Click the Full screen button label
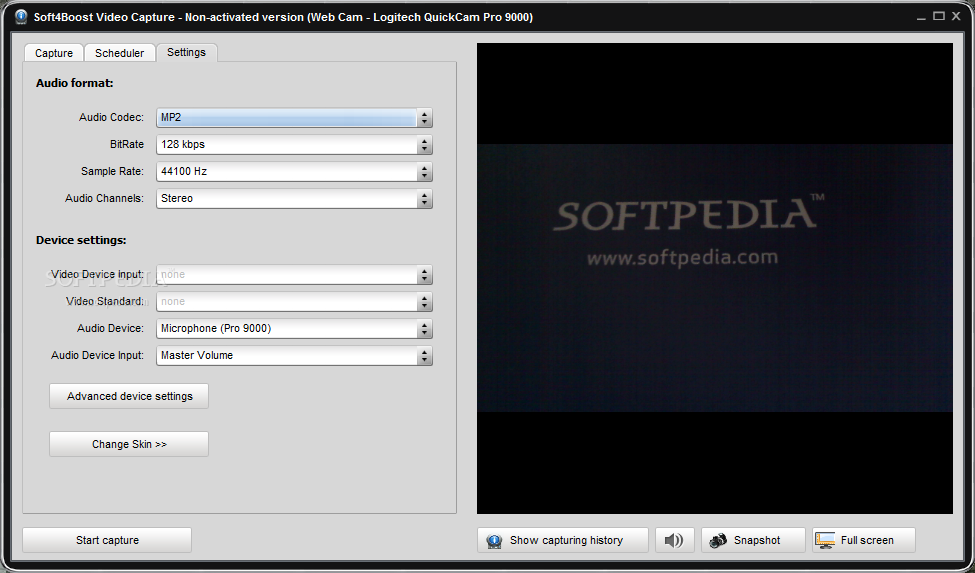The height and width of the screenshot is (573, 975). click(867, 540)
